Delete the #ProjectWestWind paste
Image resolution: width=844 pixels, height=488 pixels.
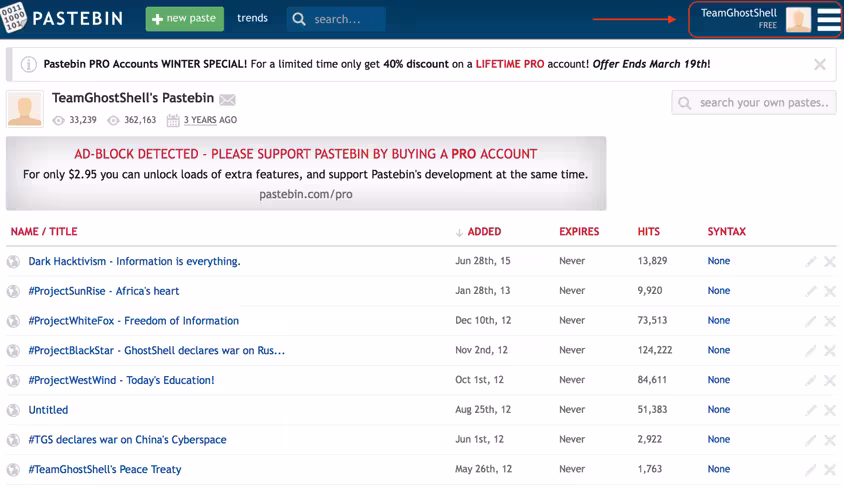829,381
